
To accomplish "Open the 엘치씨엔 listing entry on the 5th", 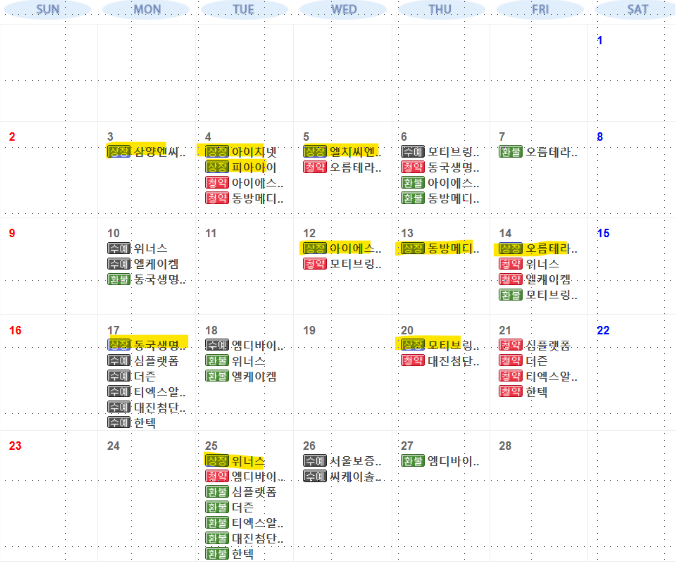I will pyautogui.click(x=342, y=152).
